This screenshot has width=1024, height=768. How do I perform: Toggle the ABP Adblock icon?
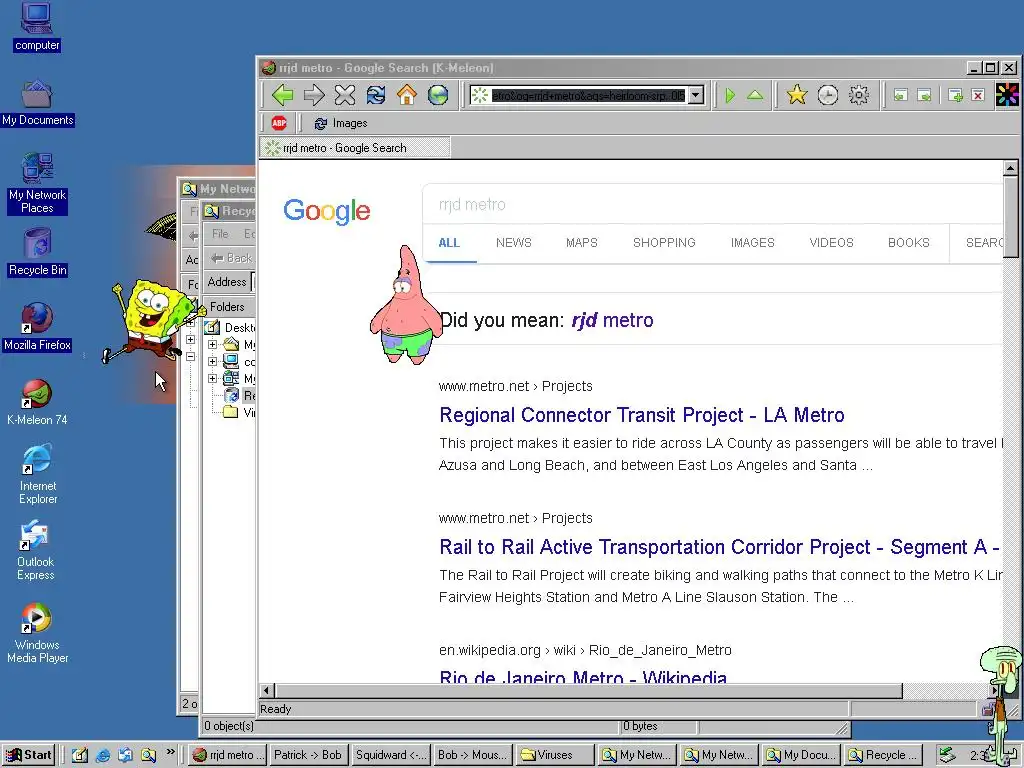click(x=279, y=123)
